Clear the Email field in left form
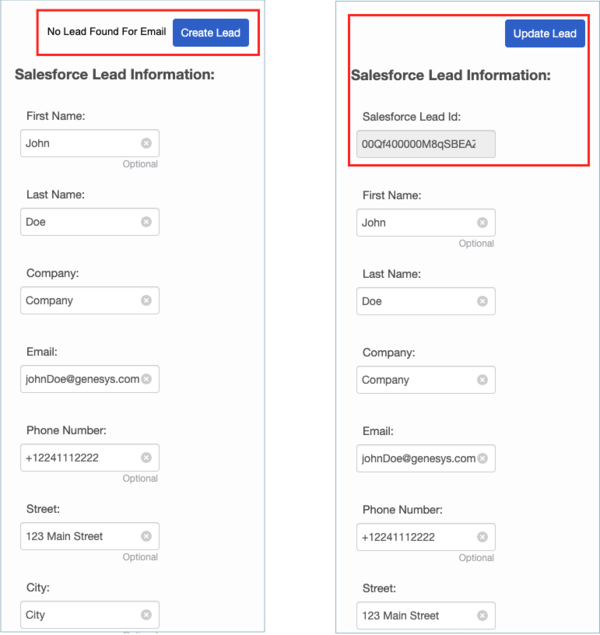The width and height of the screenshot is (600, 635). (146, 379)
